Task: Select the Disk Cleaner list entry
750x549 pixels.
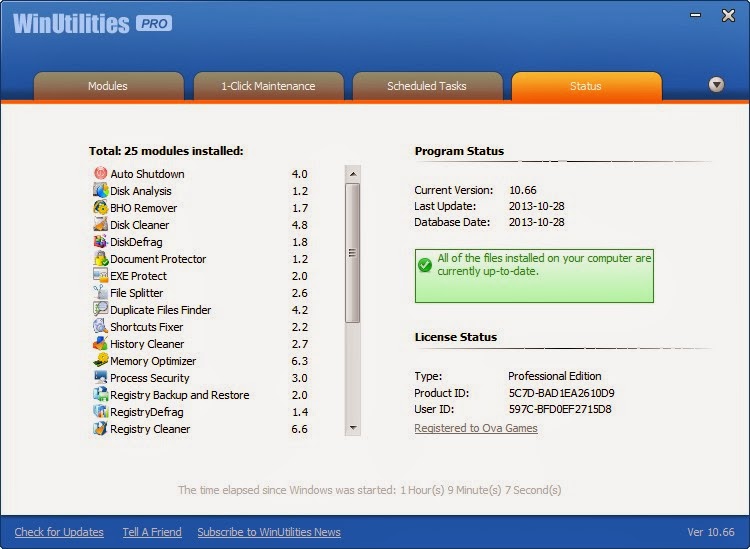Action: 140,225
